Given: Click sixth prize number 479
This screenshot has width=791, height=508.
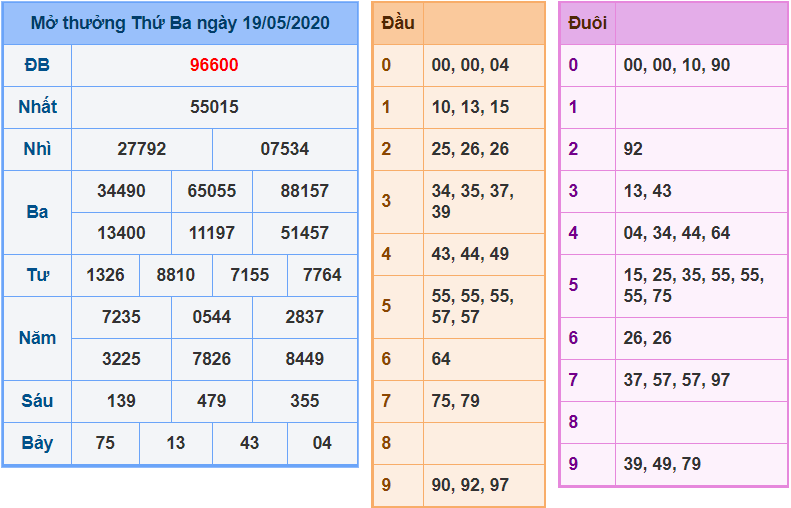Looking at the screenshot, I should click(x=212, y=401).
